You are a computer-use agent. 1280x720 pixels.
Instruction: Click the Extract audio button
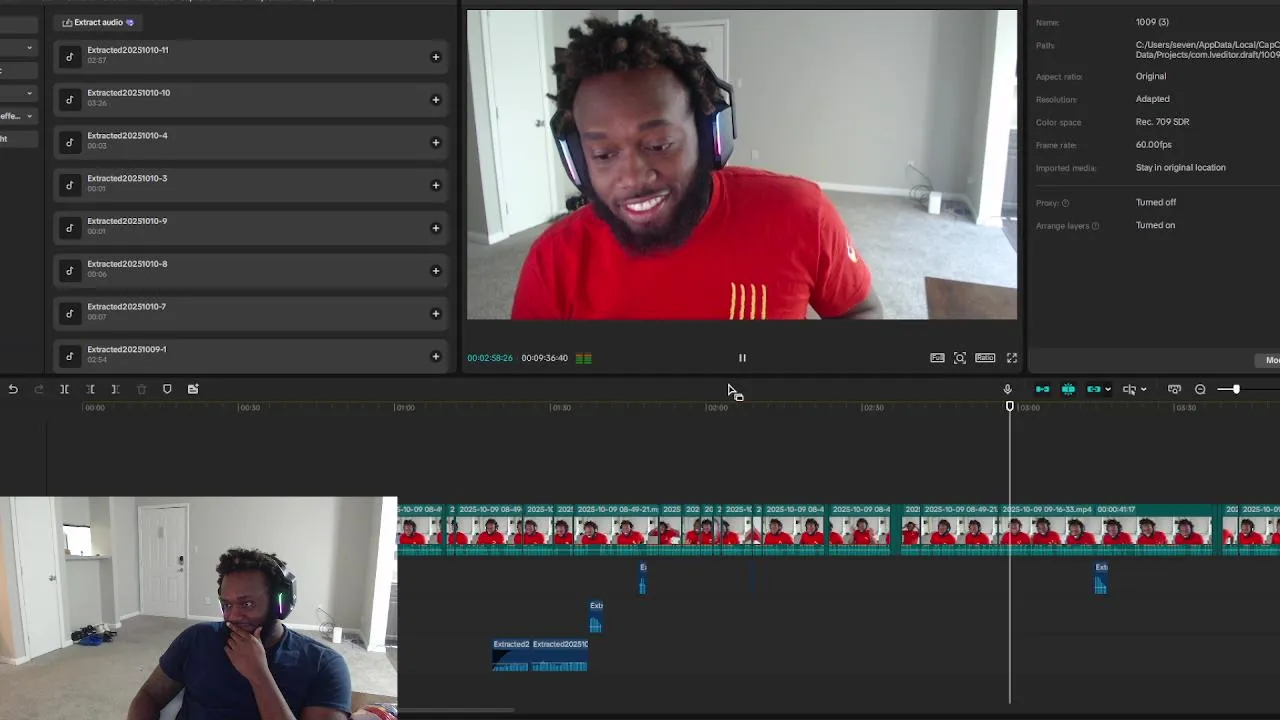[x=98, y=22]
